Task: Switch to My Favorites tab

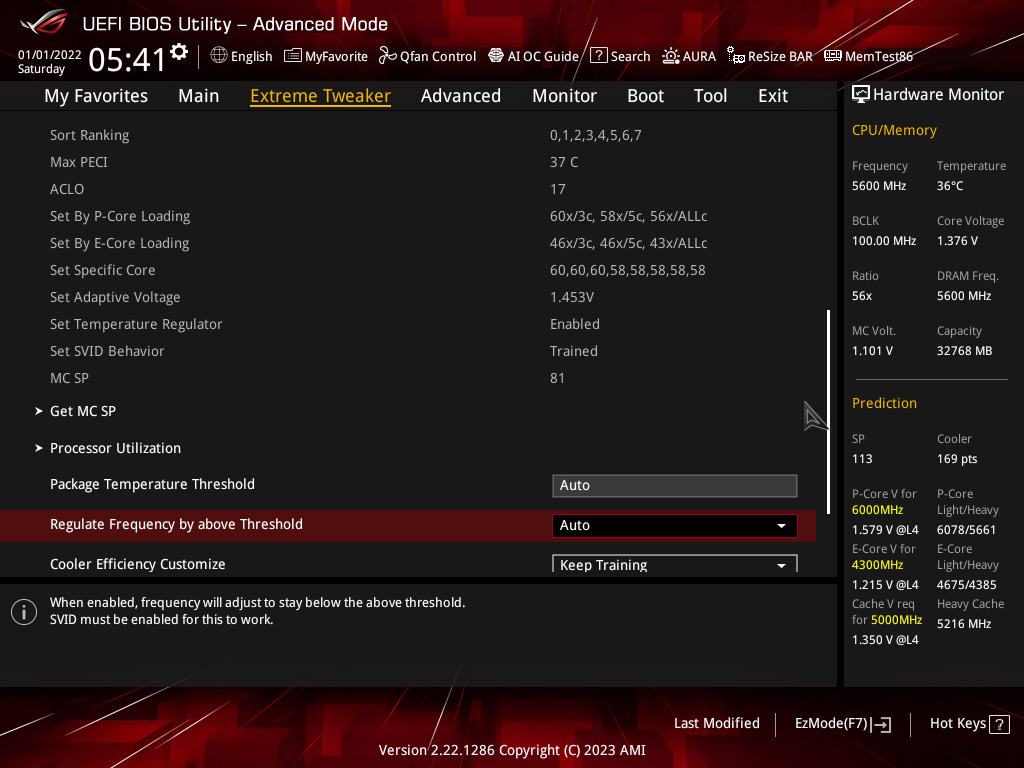Action: tap(96, 96)
